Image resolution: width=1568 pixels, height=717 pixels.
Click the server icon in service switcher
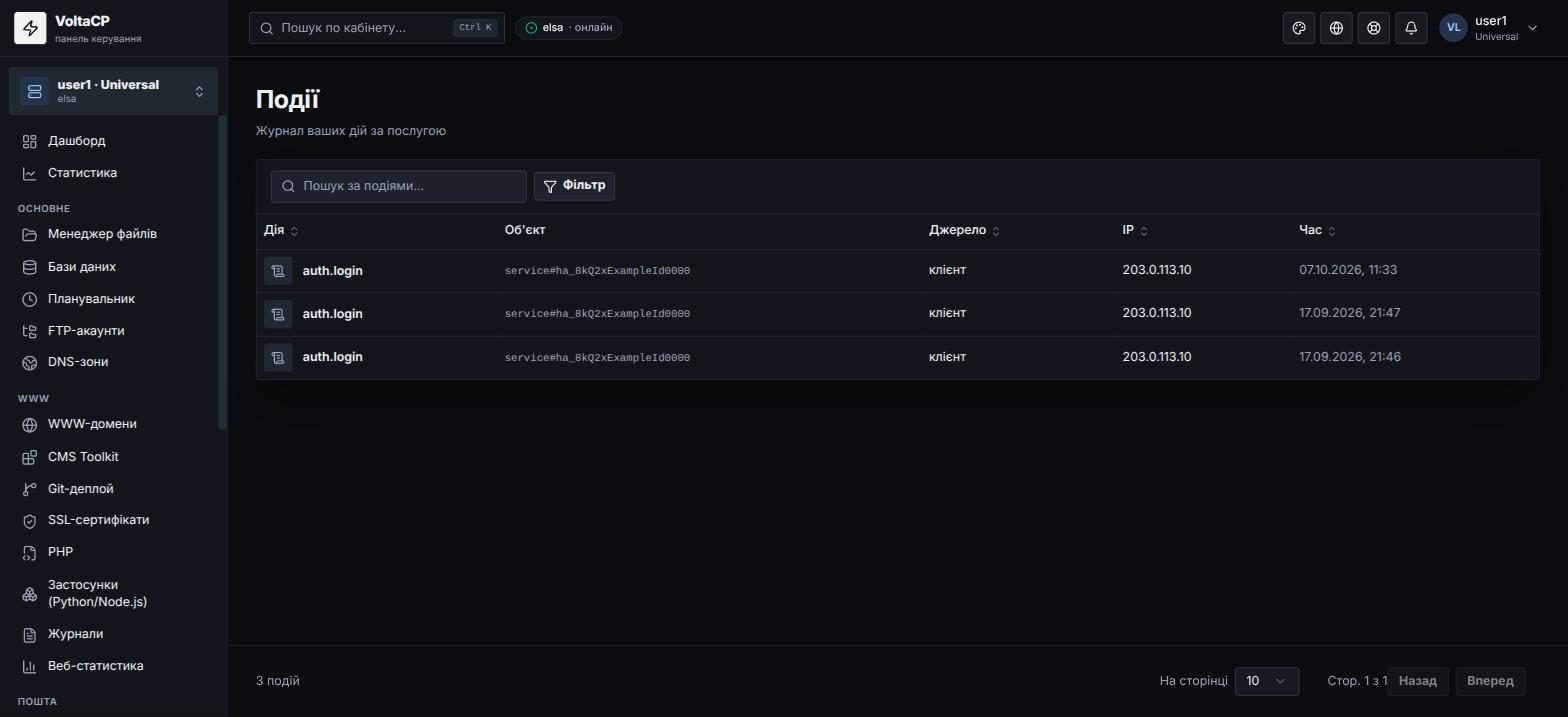[x=34, y=91]
